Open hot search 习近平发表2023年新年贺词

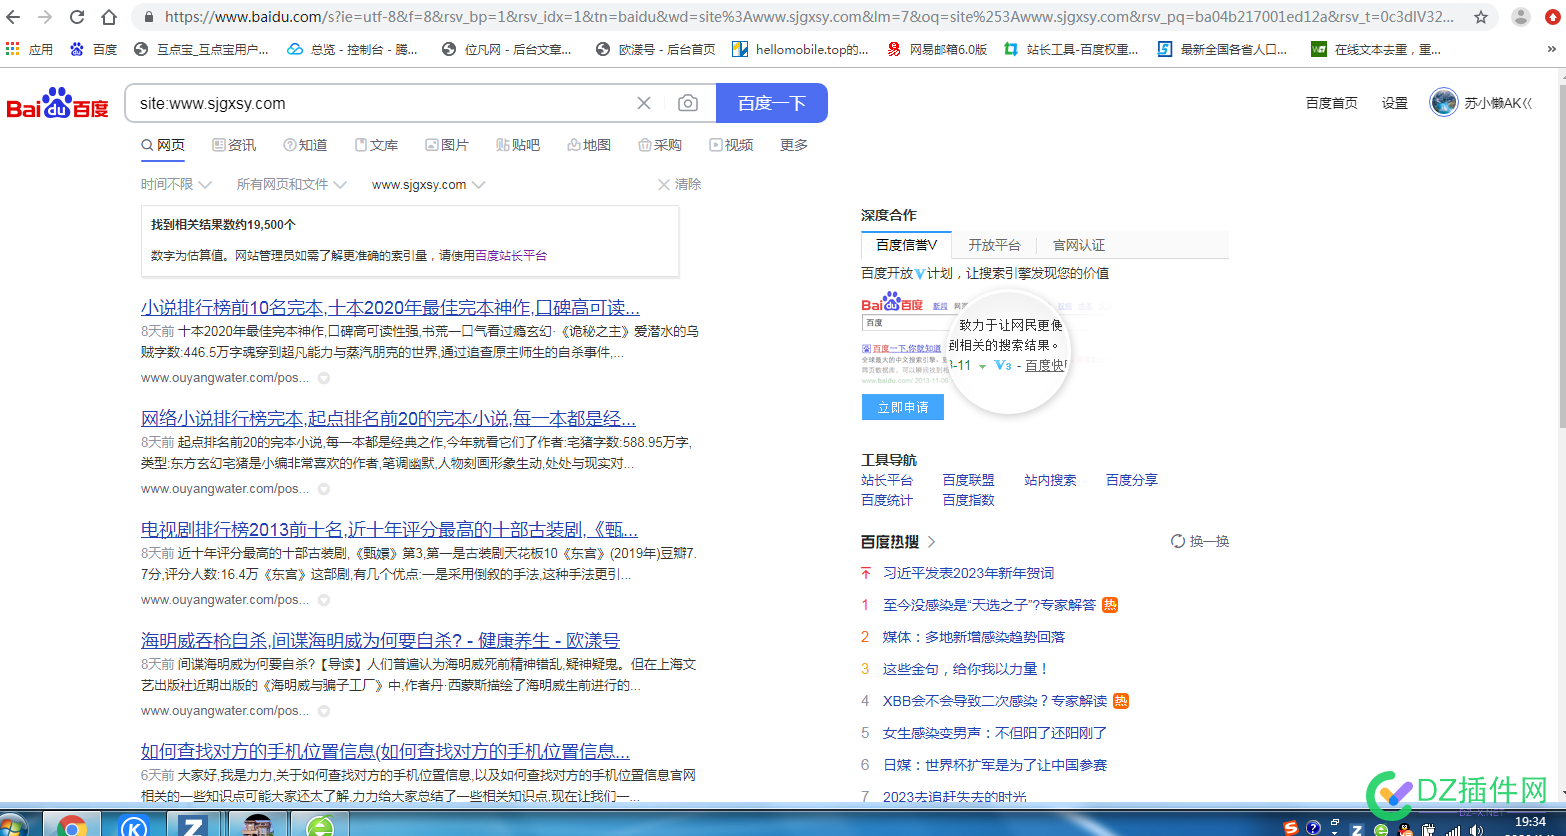(x=968, y=573)
